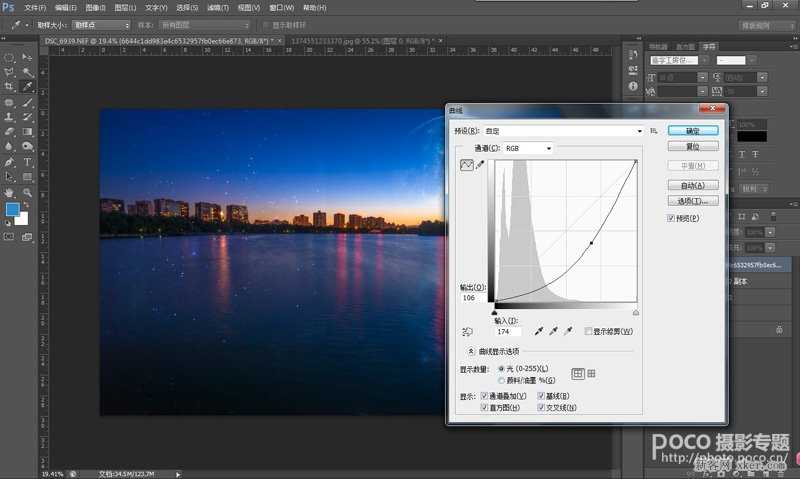Image resolution: width=800 pixels, height=479 pixels.
Task: Click the white point input slider
Action: [636, 312]
